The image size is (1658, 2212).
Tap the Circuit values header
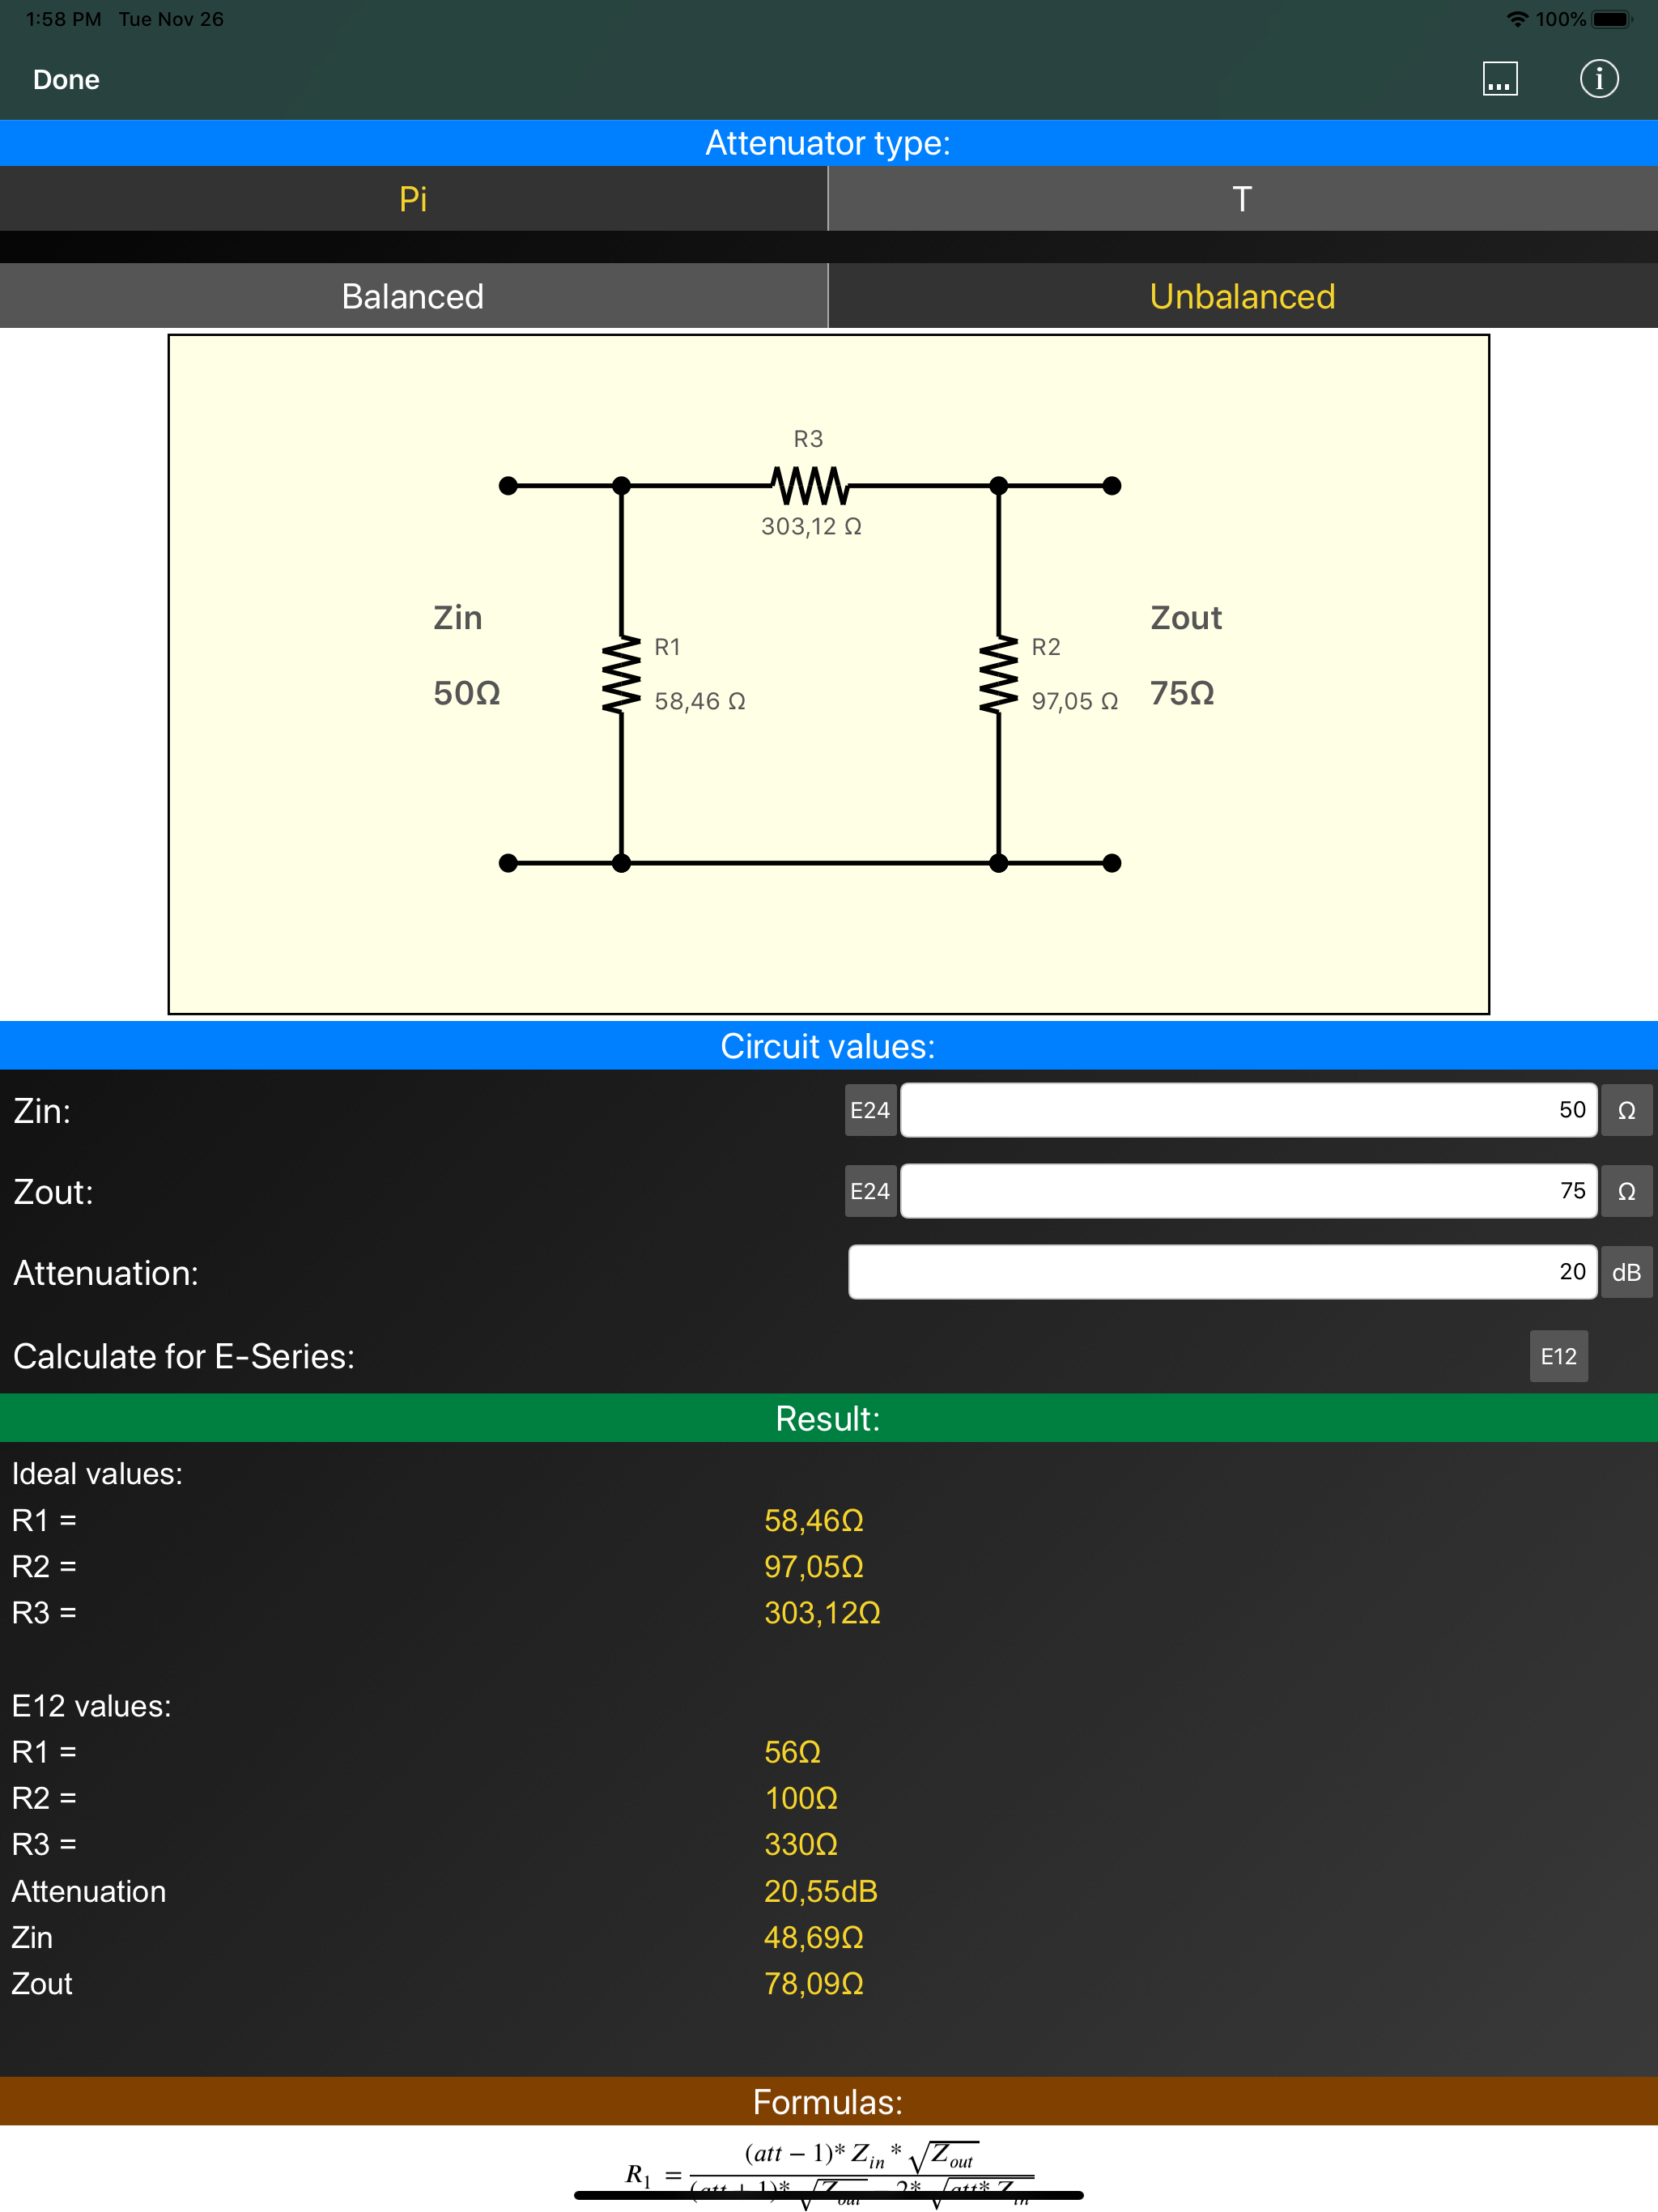(x=829, y=1046)
